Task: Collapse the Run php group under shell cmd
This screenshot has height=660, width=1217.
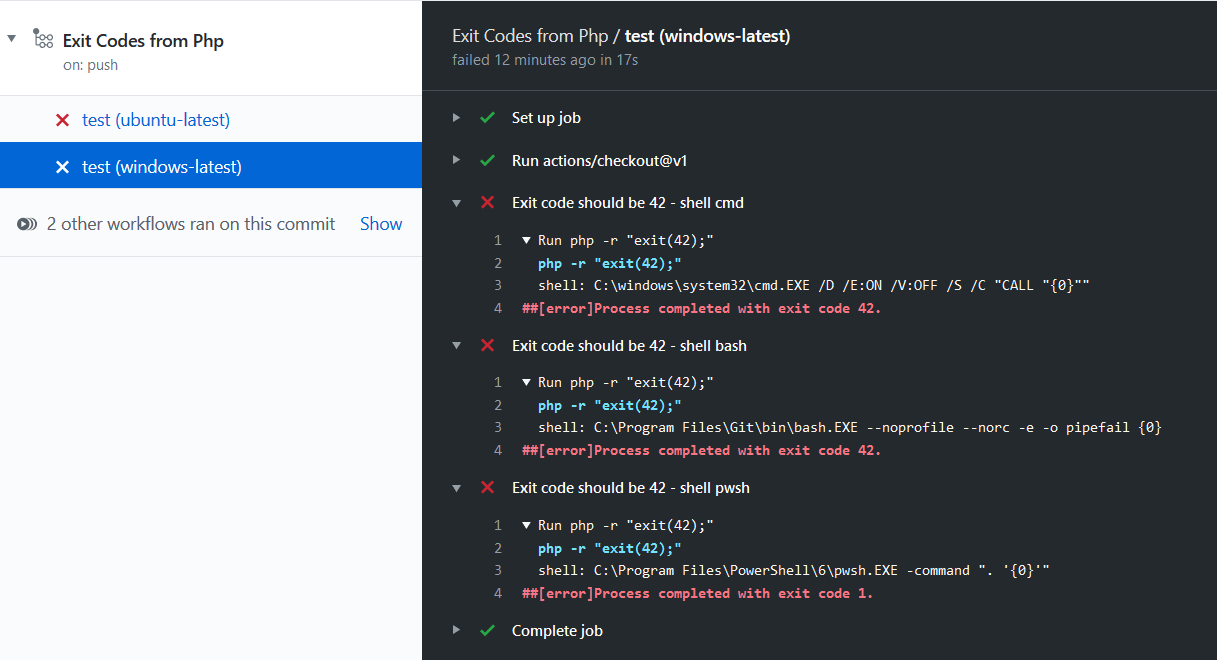Action: [527, 240]
